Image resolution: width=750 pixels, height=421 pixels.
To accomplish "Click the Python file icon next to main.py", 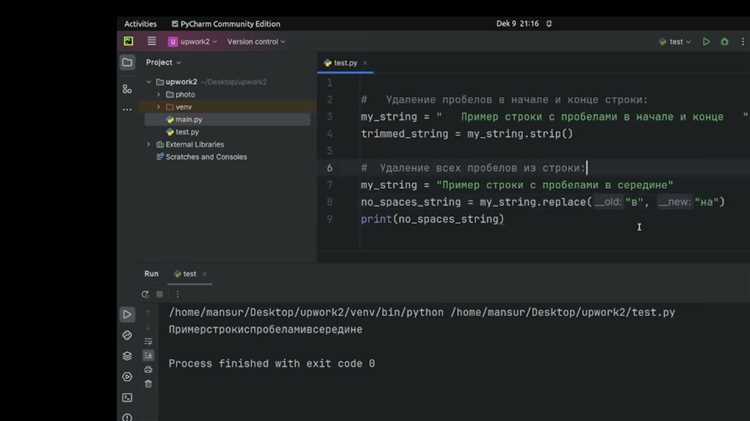I will point(170,120).
